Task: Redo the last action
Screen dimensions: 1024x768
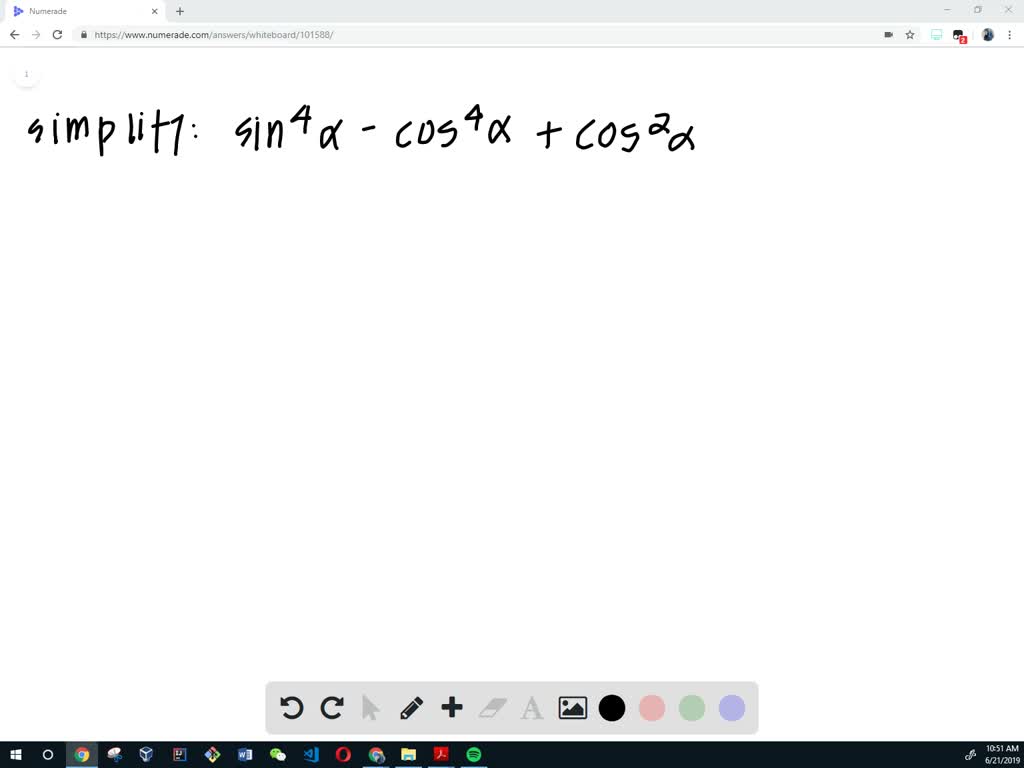Action: pyautogui.click(x=331, y=708)
